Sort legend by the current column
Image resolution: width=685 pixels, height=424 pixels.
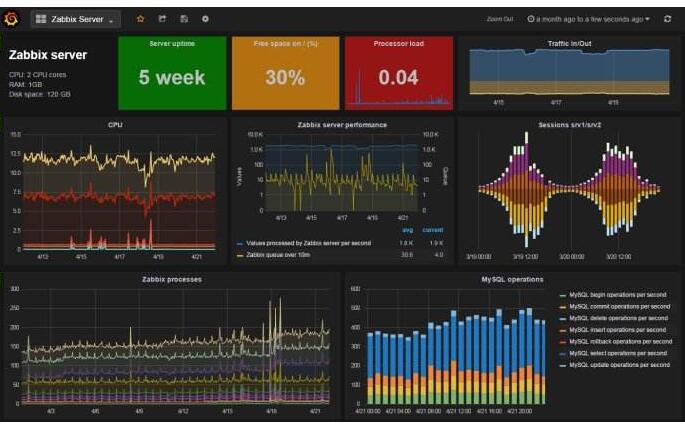point(432,230)
